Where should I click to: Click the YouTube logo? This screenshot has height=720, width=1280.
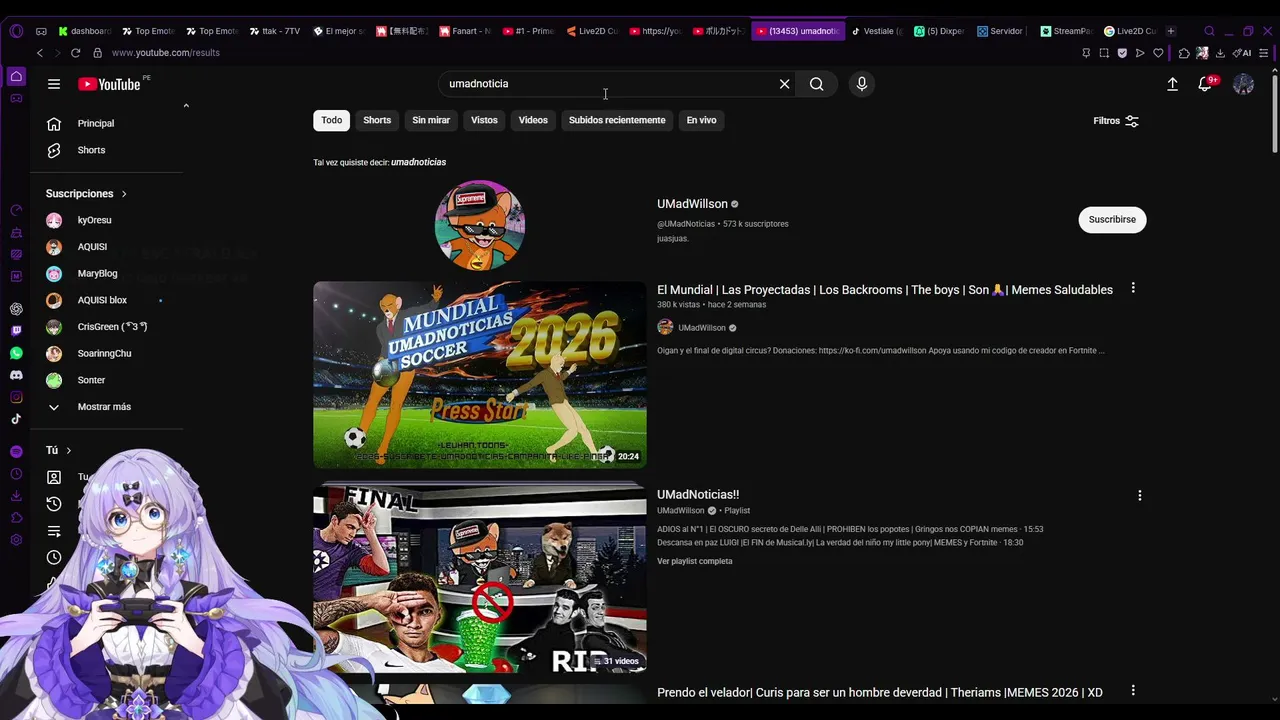[109, 84]
